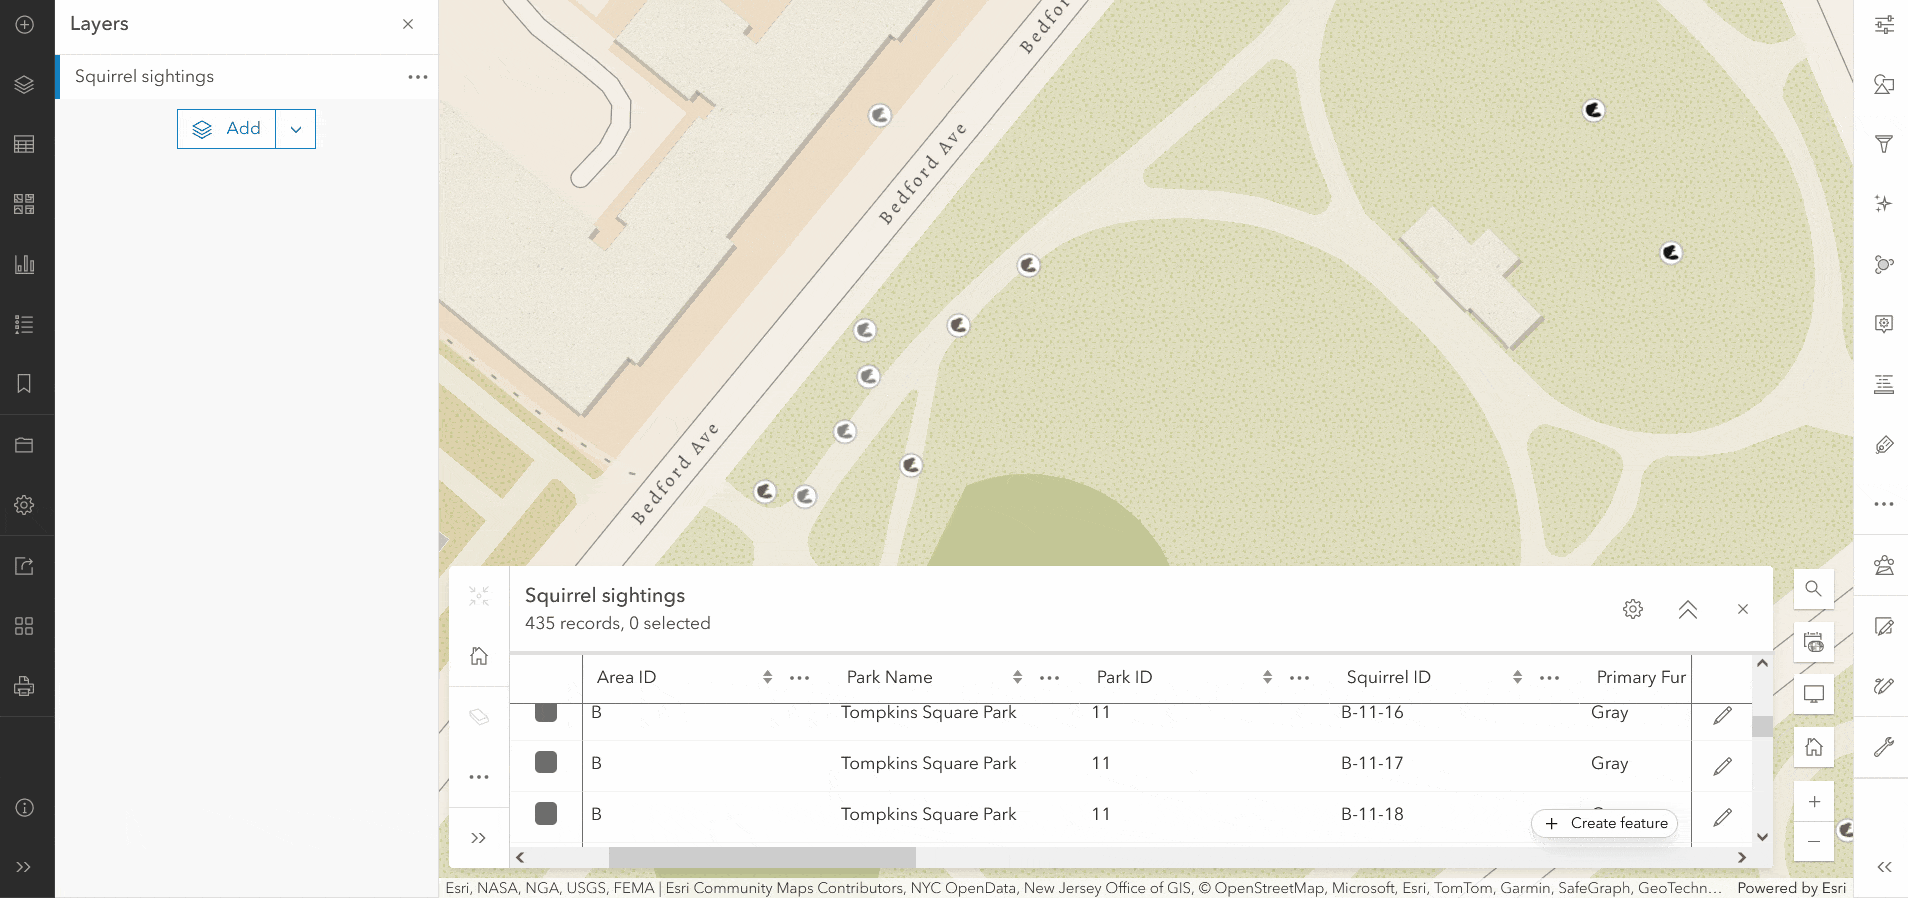
Task: Open the info icon in dark toolbar
Action: coord(25,807)
